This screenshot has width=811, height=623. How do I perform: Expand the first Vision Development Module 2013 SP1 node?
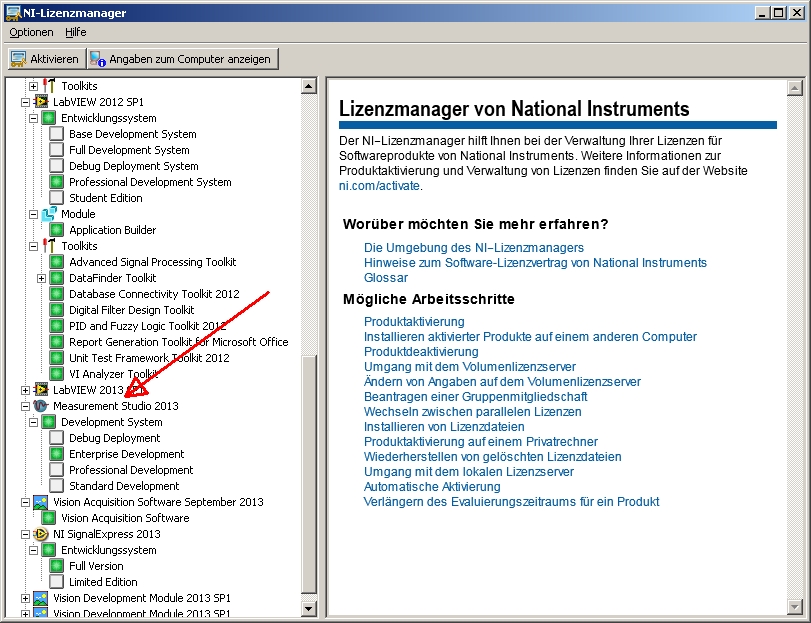[25, 599]
